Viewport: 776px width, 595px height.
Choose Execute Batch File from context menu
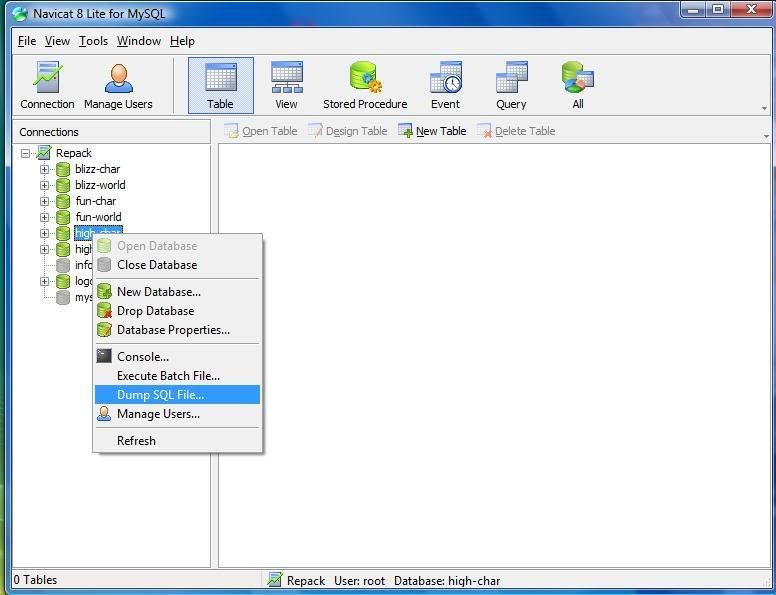pos(177,376)
